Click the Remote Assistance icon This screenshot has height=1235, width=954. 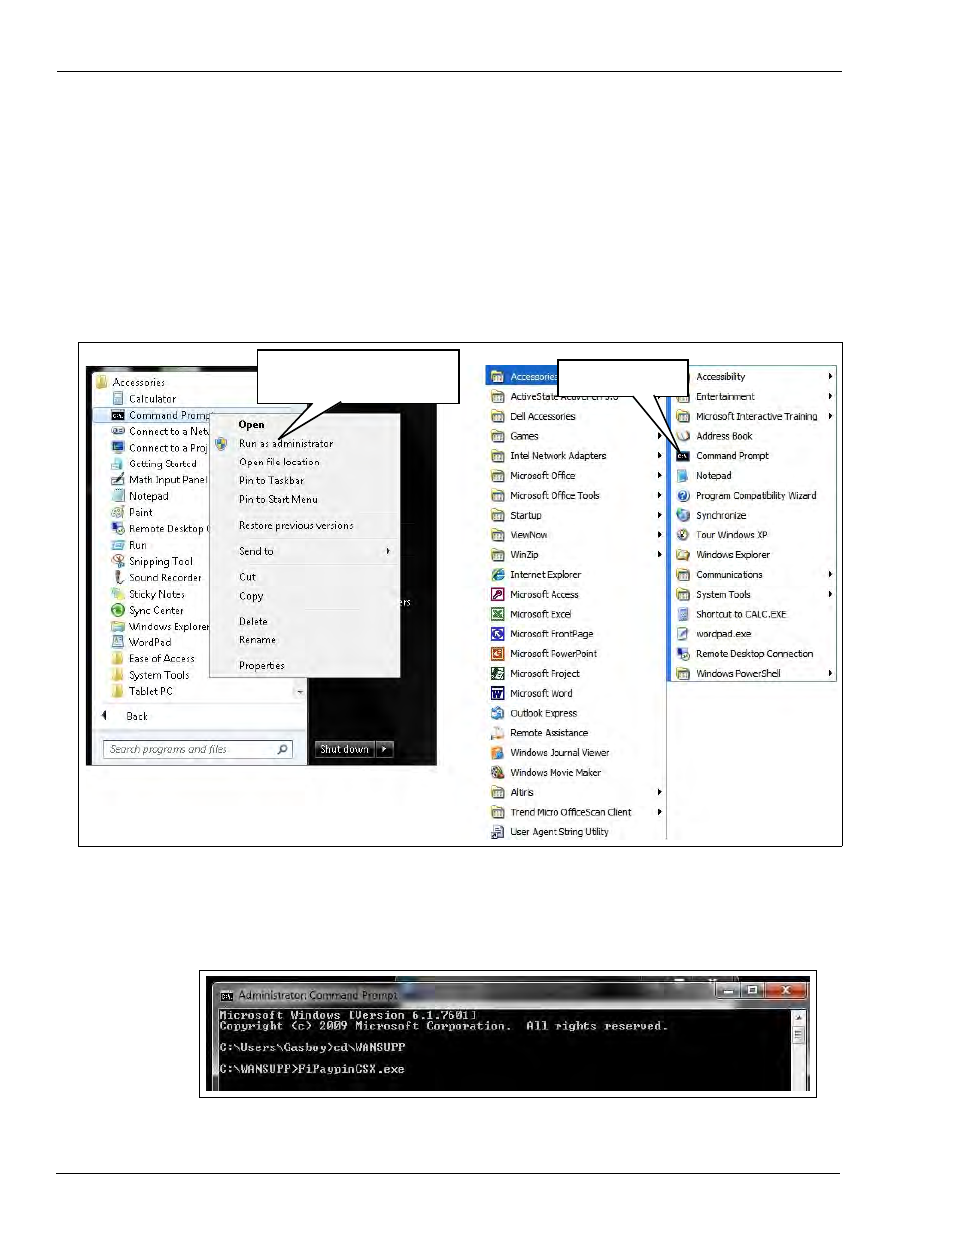(x=497, y=733)
